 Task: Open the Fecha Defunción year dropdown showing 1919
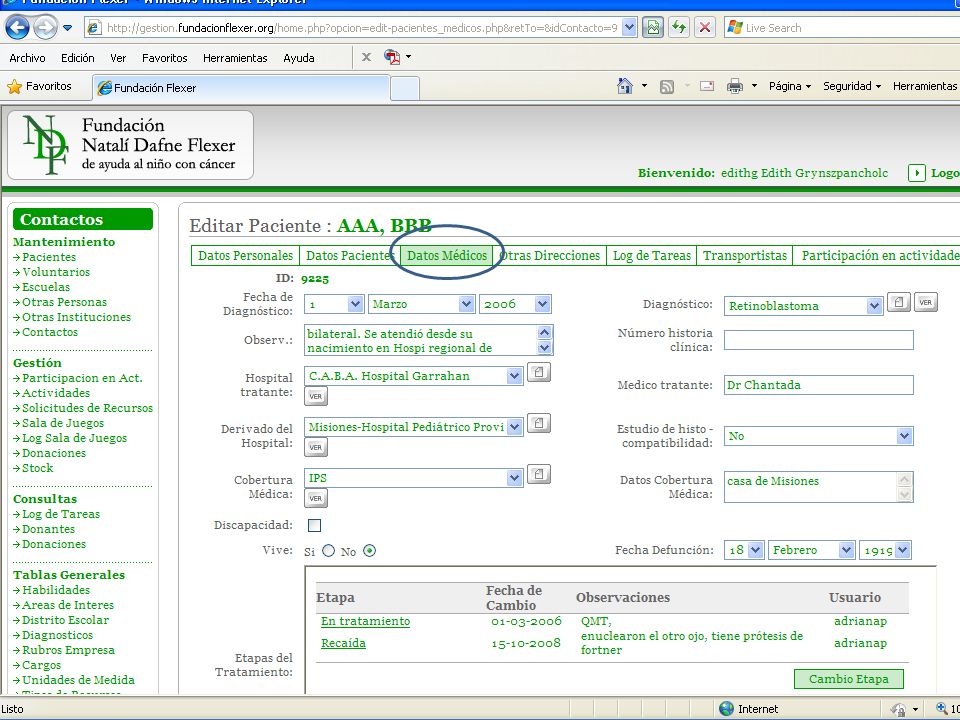pos(902,550)
